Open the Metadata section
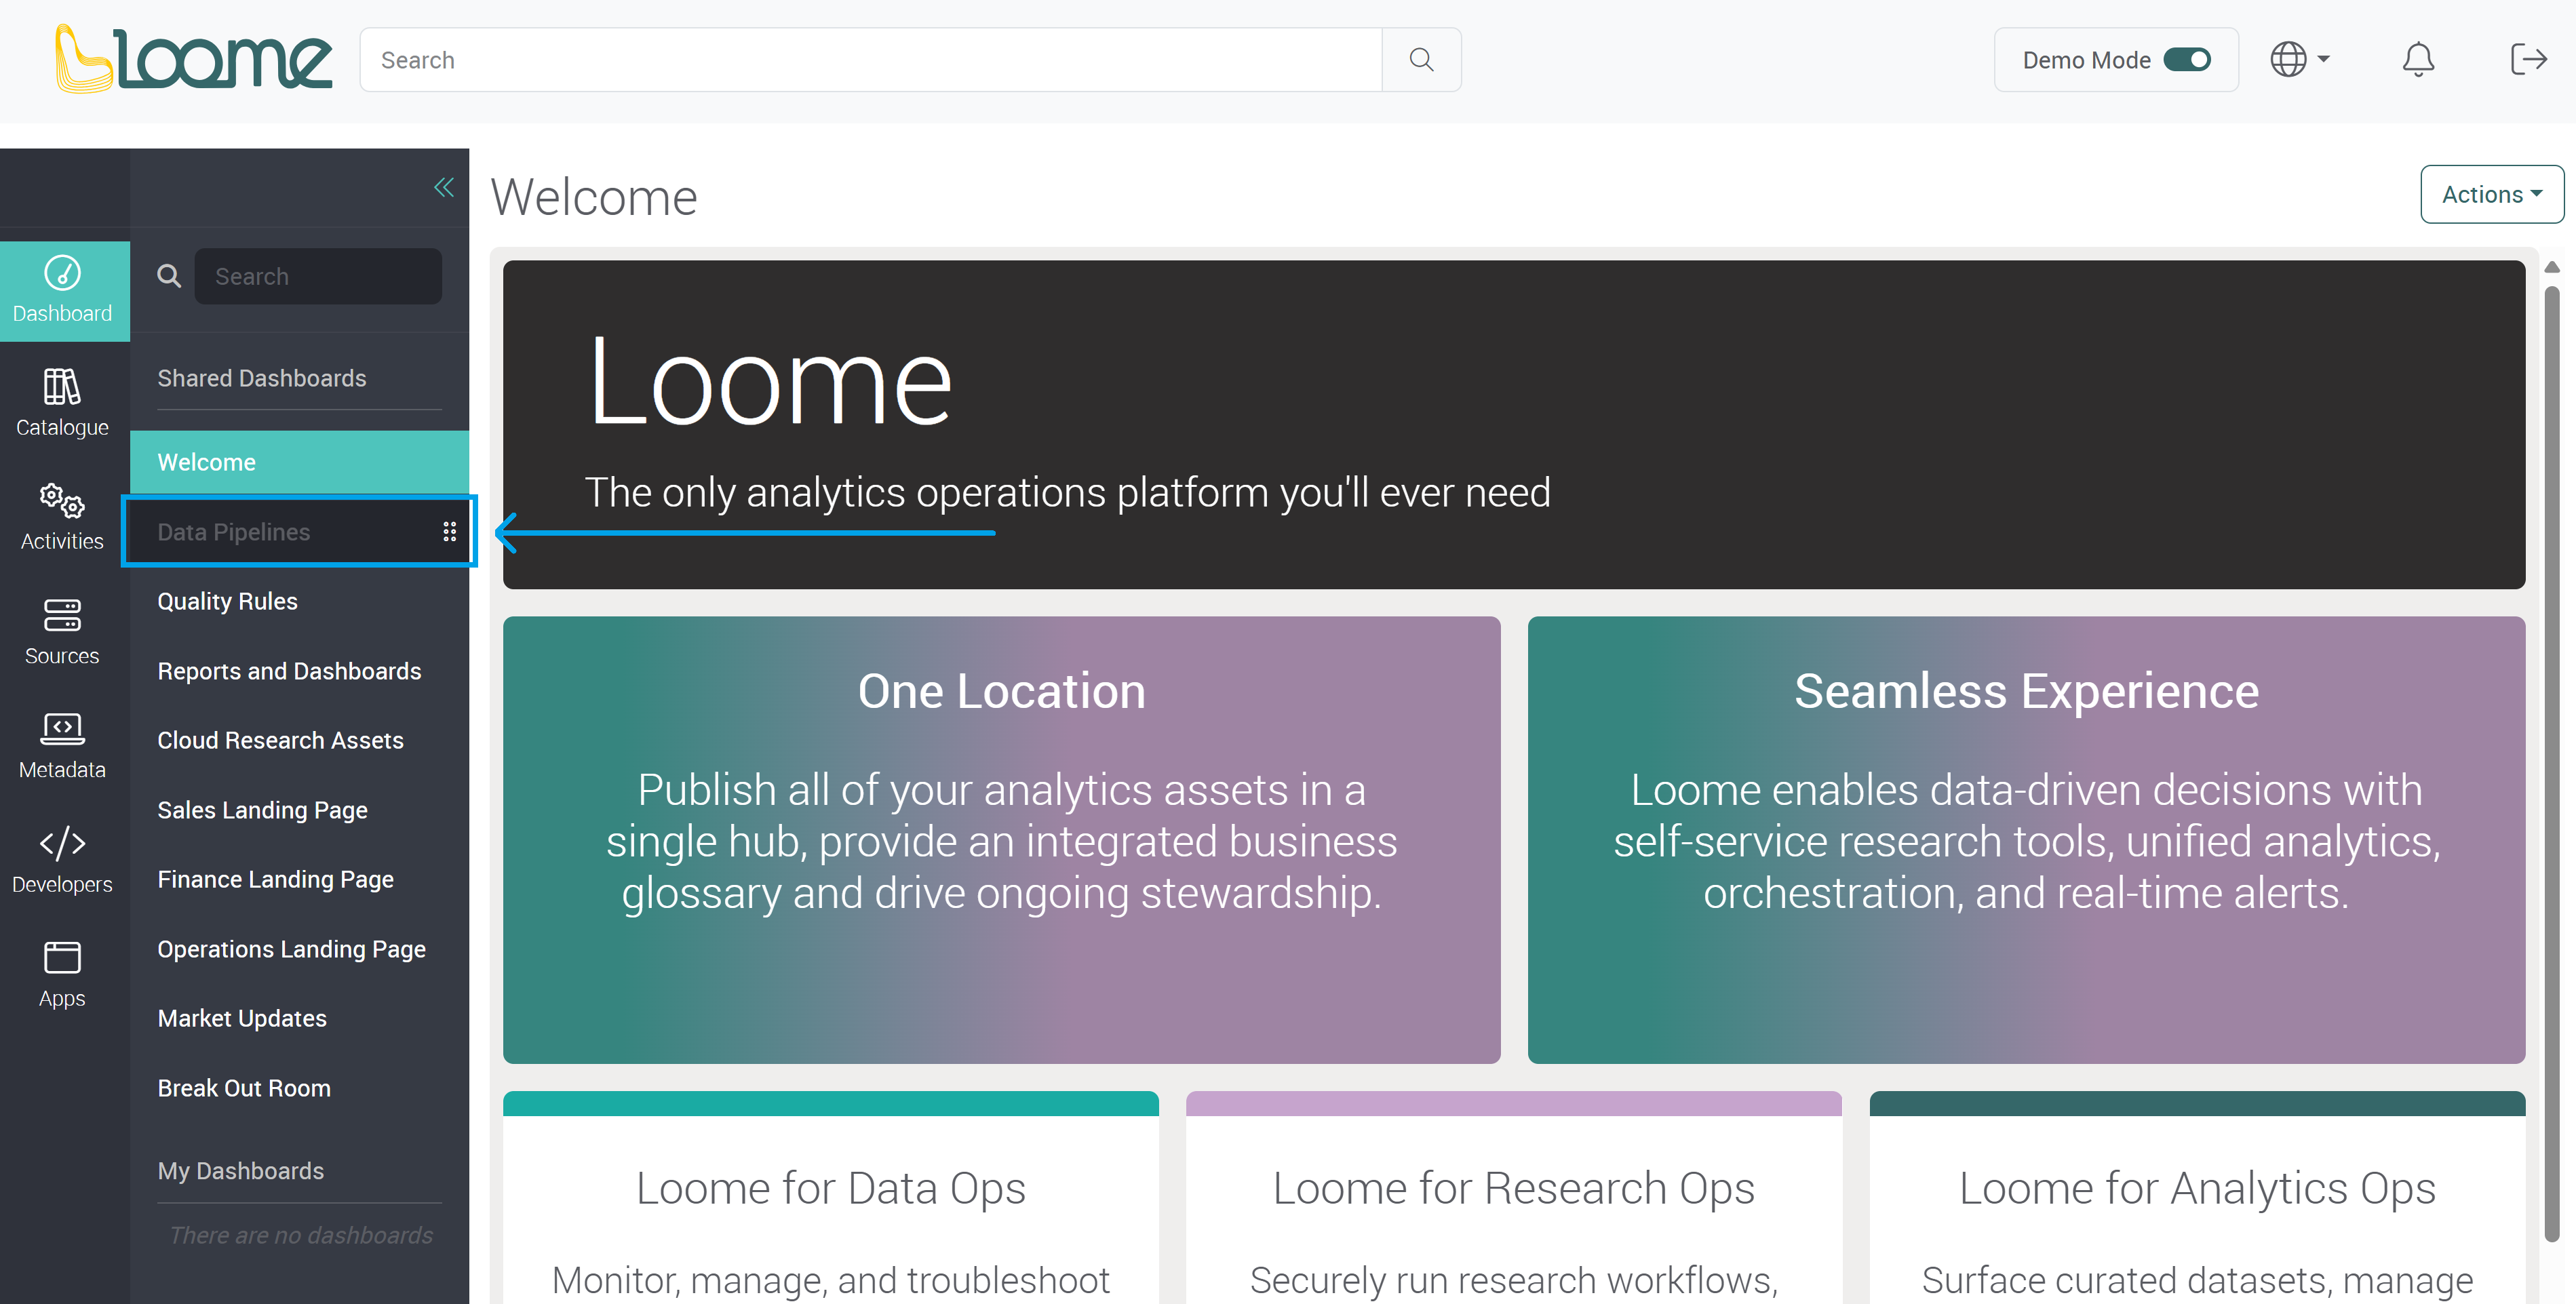 pos(62,746)
